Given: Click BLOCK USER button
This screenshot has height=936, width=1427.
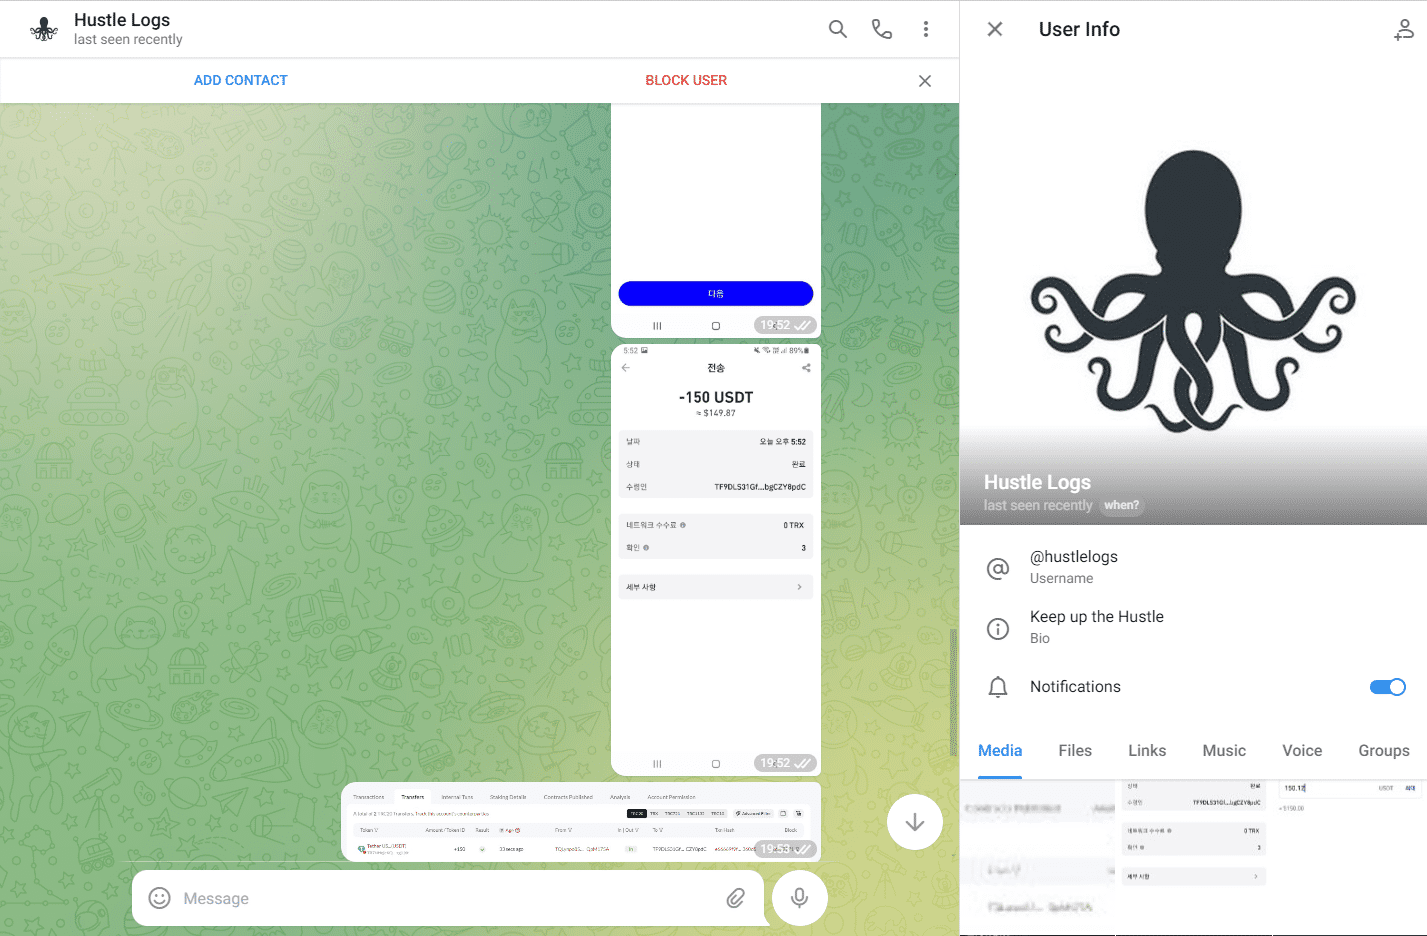Looking at the screenshot, I should pos(686,80).
